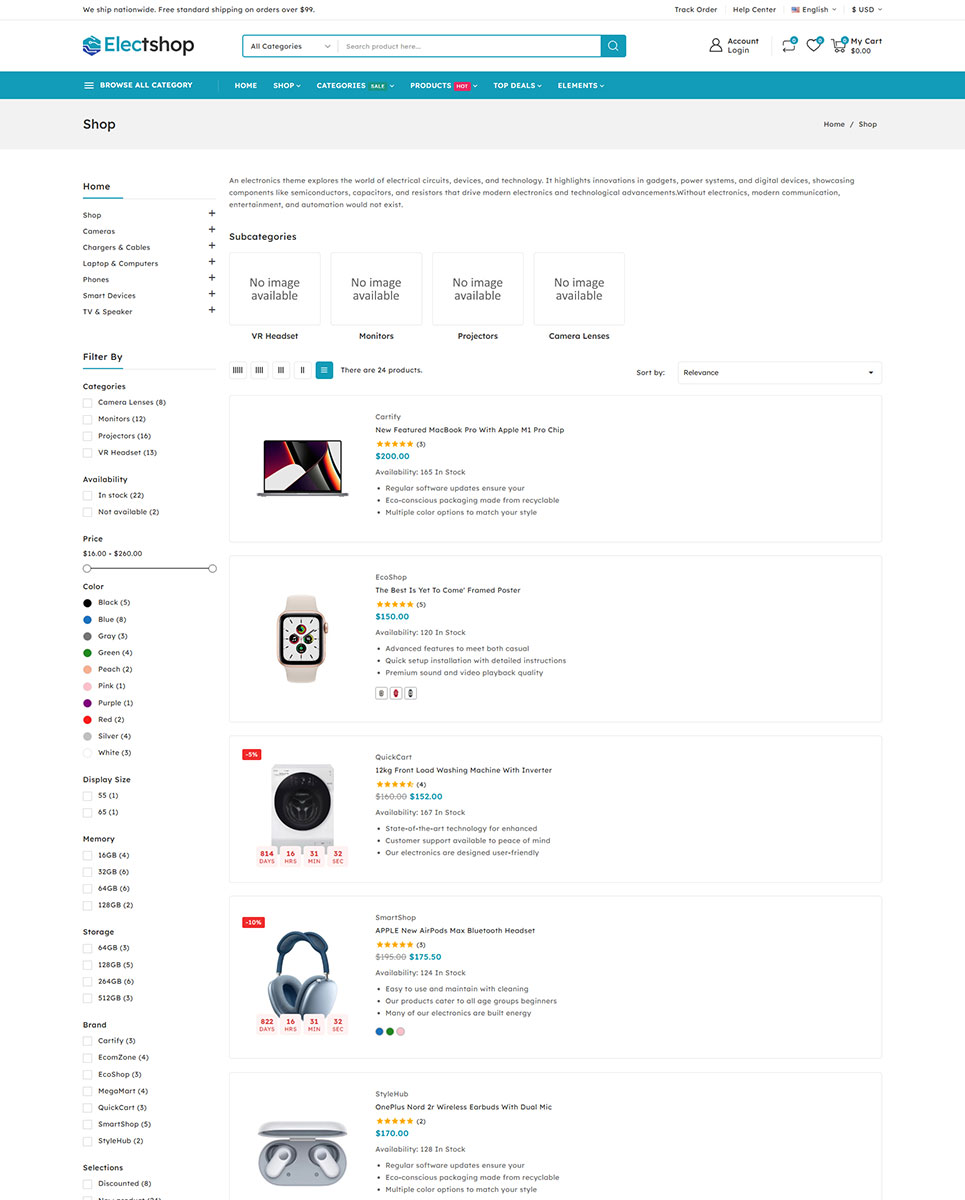Click the search magnifier button
The image size is (965, 1200).
tap(613, 46)
